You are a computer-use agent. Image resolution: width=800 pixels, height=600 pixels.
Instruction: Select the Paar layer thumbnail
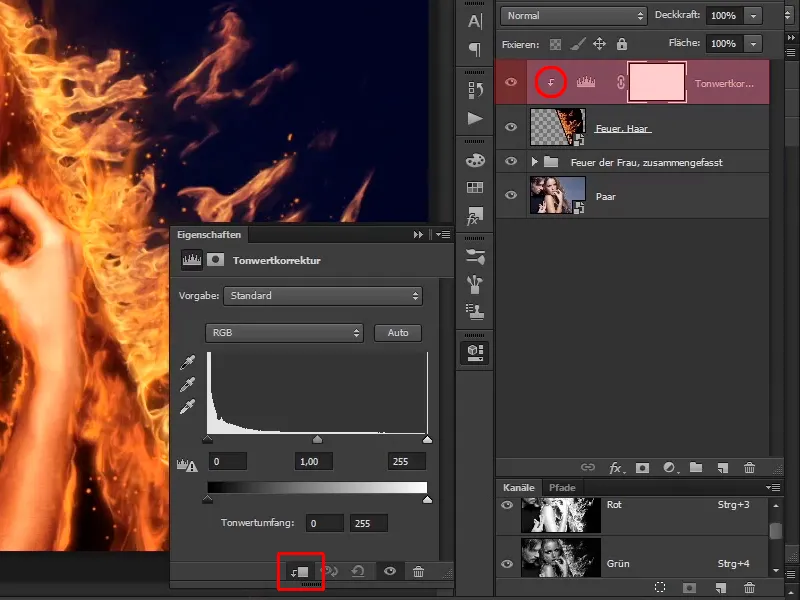point(558,195)
